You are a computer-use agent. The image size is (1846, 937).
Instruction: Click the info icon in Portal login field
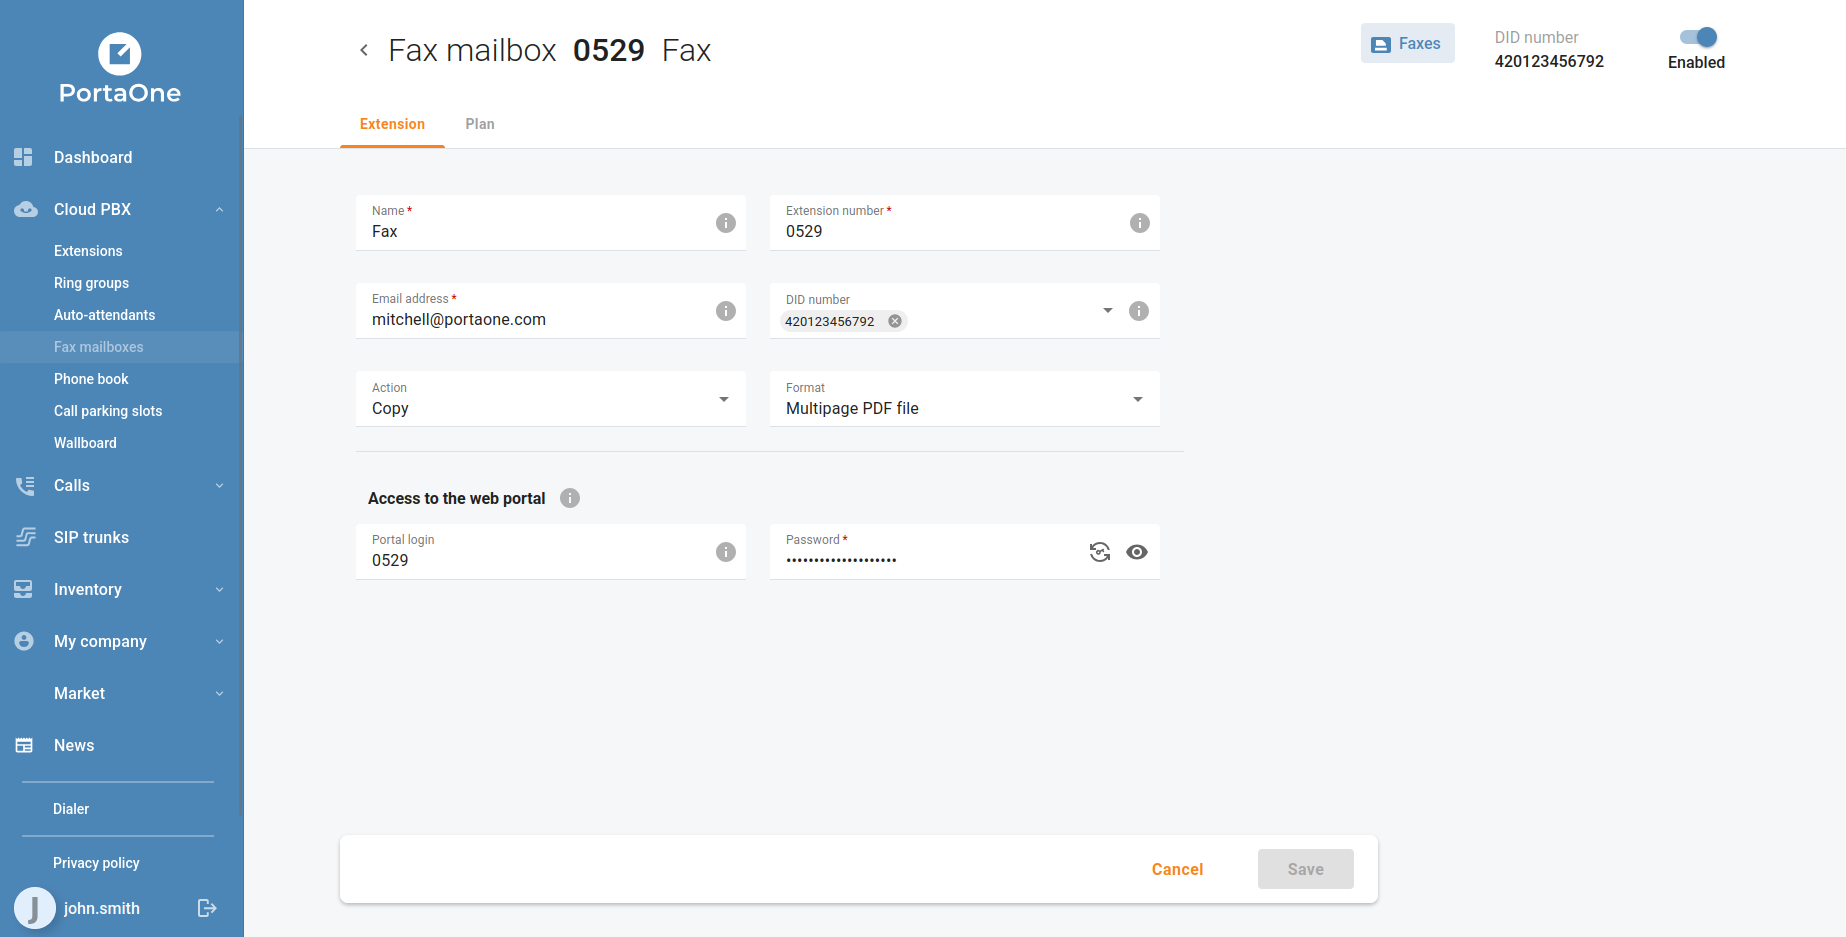click(x=726, y=552)
